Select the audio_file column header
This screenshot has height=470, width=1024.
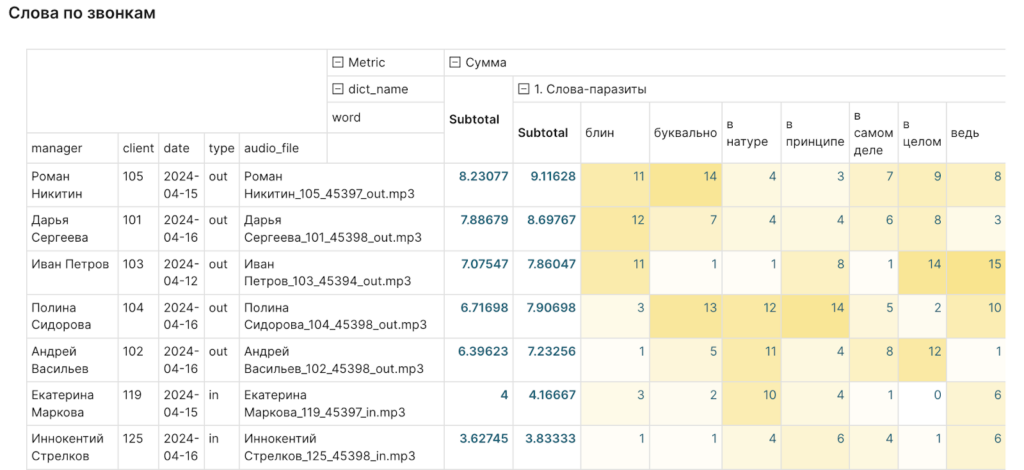coord(270,148)
